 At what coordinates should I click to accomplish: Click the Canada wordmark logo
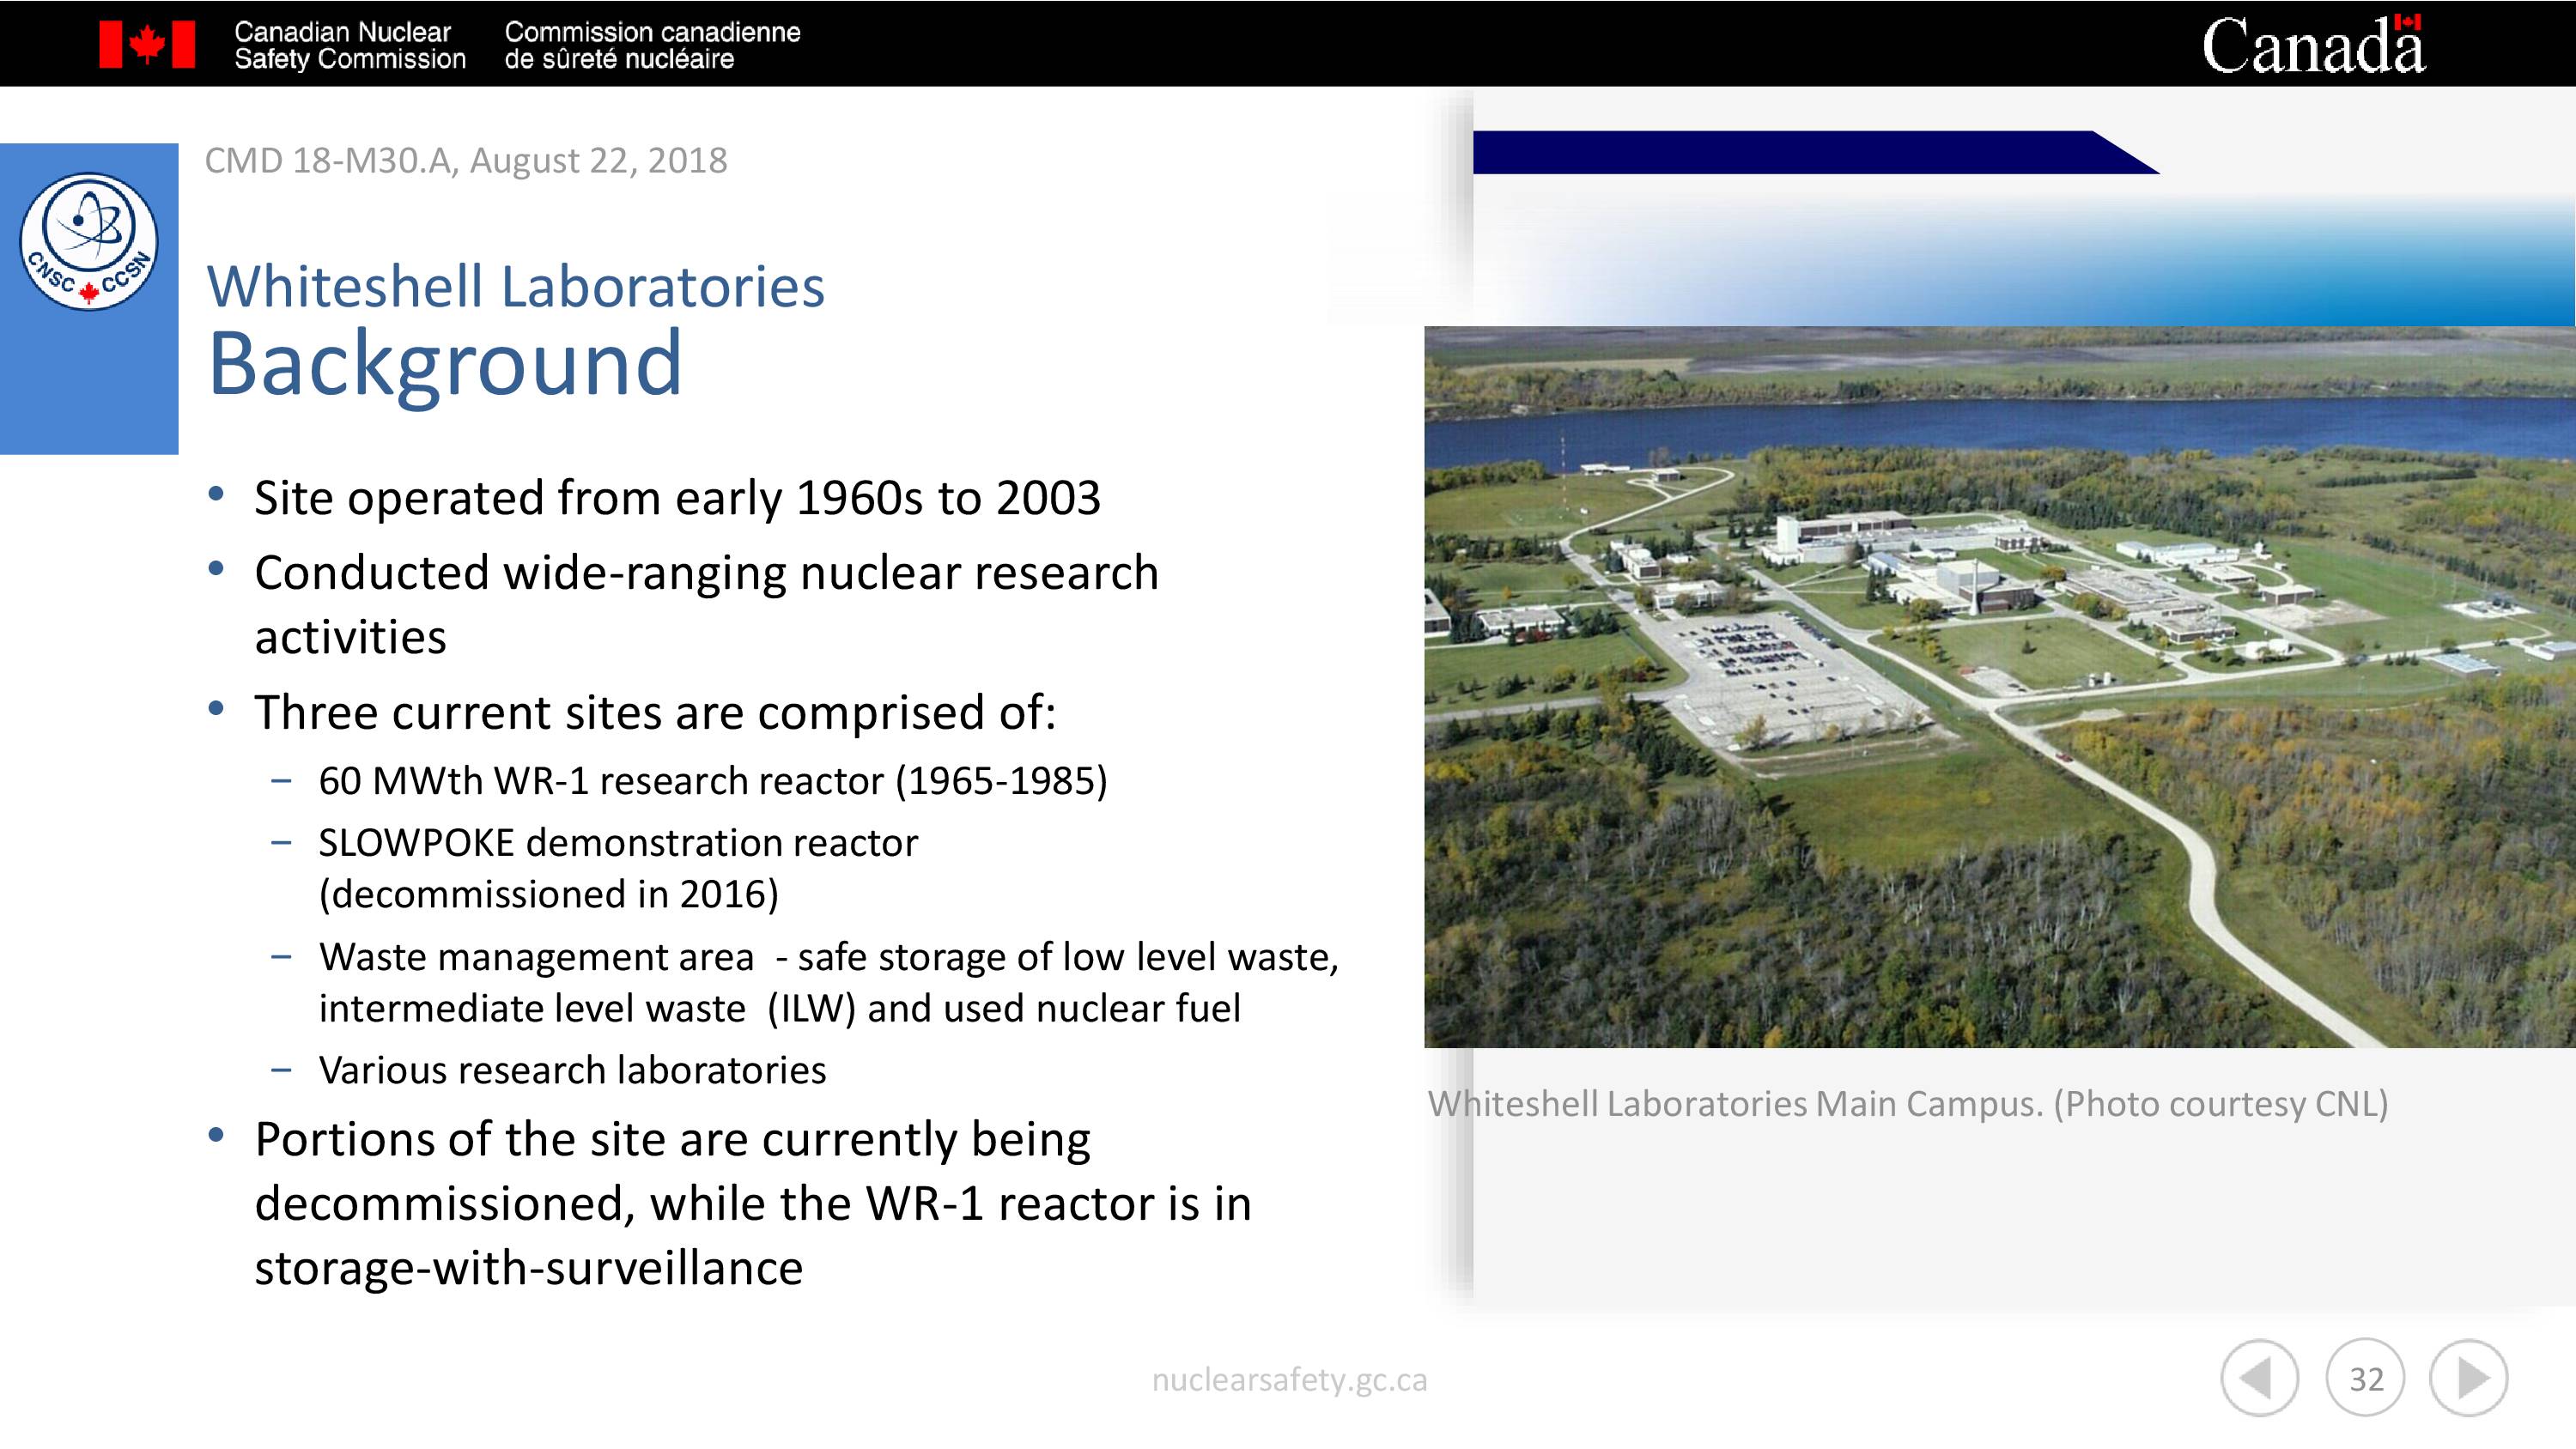2313,45
